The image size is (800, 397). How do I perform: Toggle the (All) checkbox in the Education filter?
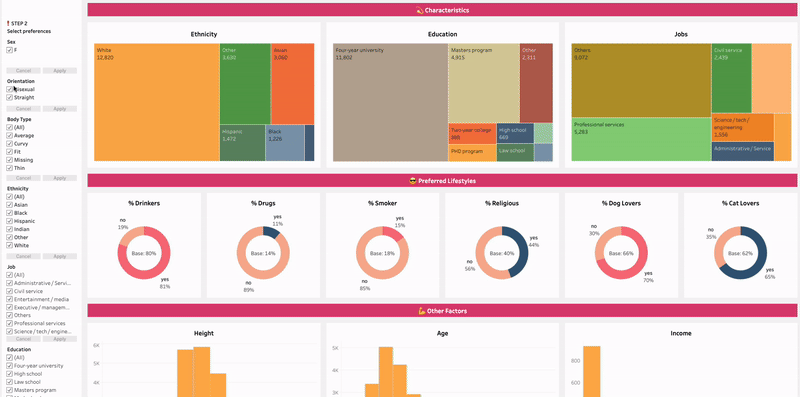[9, 358]
